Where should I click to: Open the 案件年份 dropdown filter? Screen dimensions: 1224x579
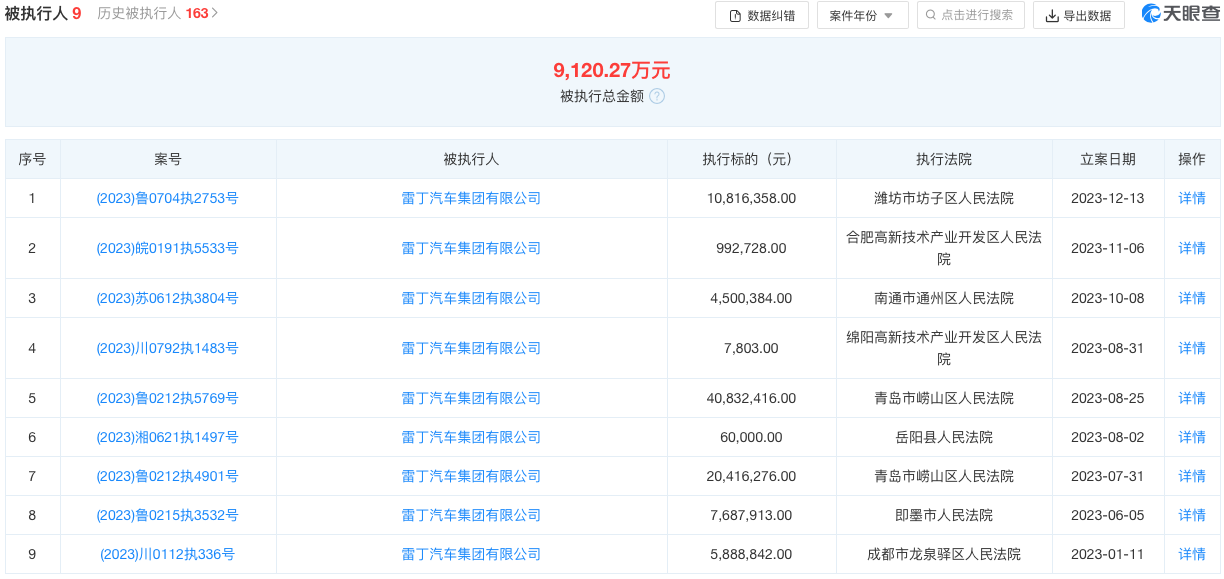862,15
